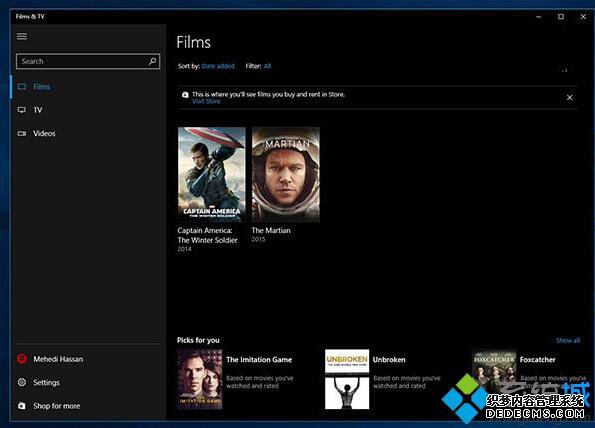The image size is (595, 428).
Task: Open Captain America poster thumbnail
Action: pos(212,174)
